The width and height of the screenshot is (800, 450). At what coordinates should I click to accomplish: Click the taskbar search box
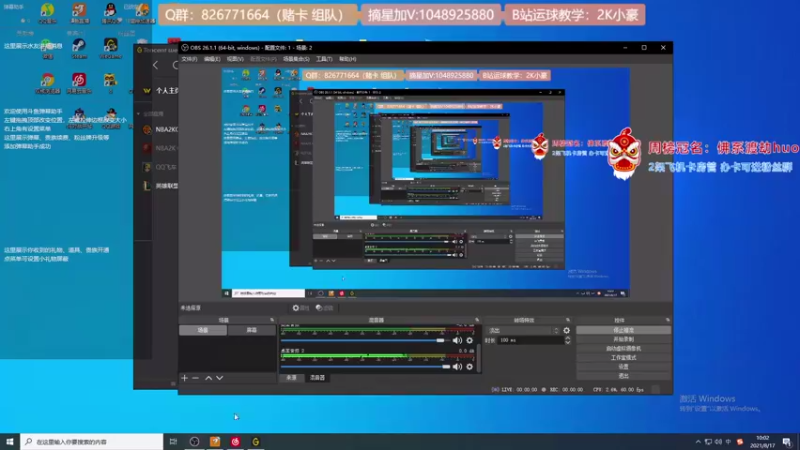click(x=92, y=441)
